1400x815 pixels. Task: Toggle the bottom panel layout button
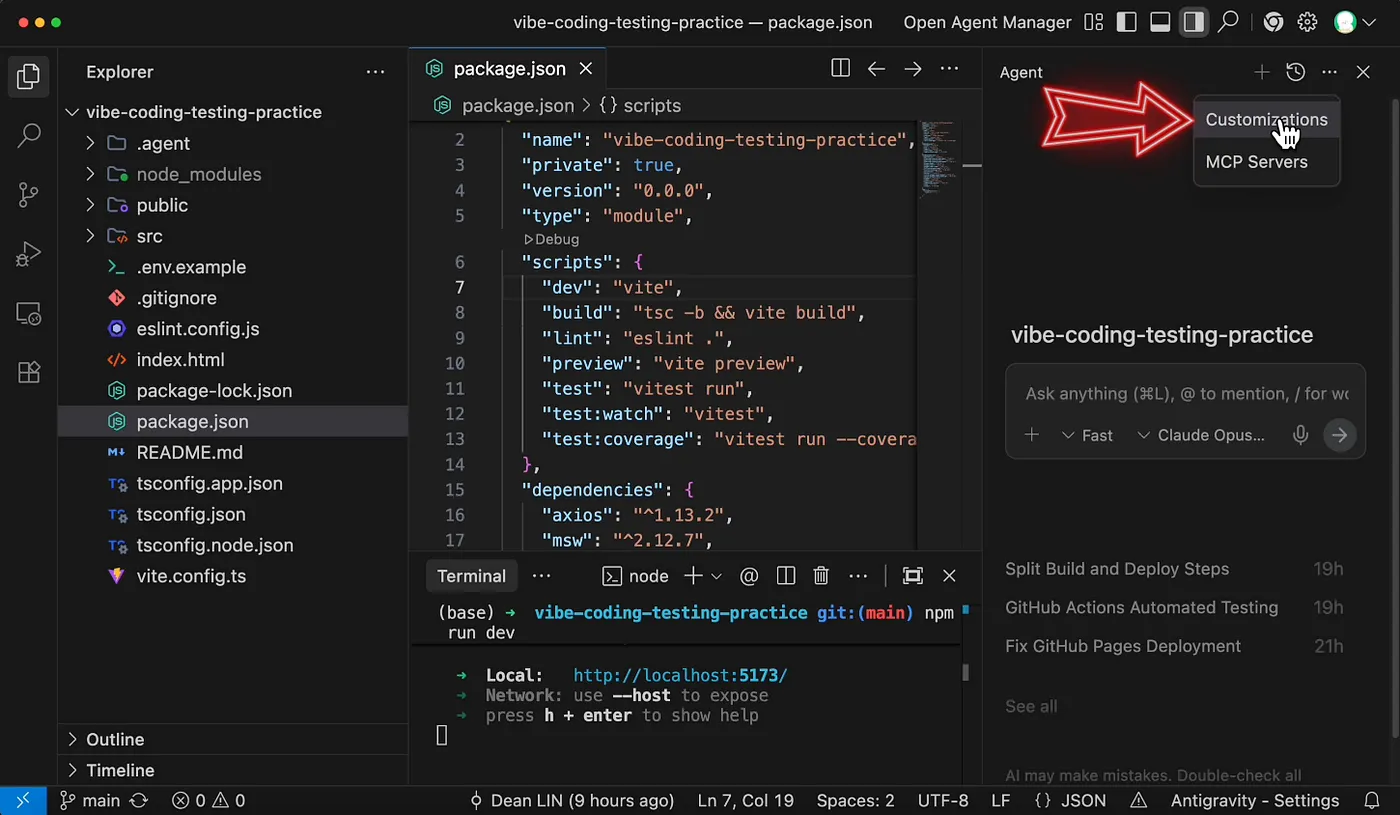click(1160, 22)
